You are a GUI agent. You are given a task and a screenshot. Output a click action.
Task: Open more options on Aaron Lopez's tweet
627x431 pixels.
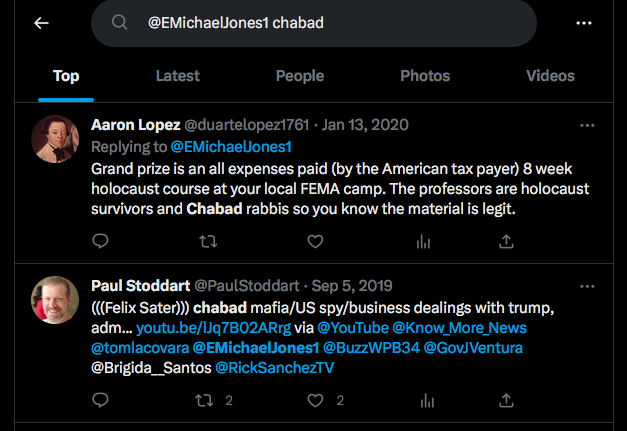click(x=588, y=125)
